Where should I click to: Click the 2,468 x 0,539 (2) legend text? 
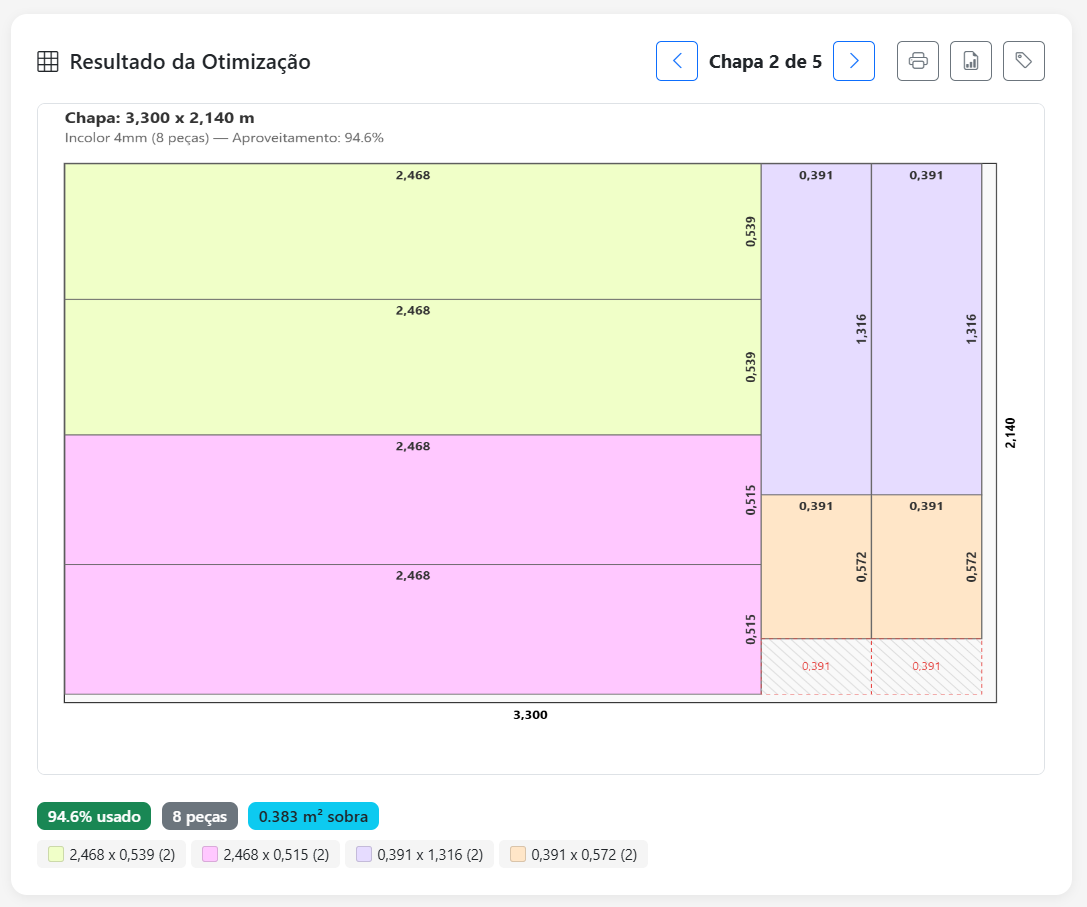[x=122, y=854]
